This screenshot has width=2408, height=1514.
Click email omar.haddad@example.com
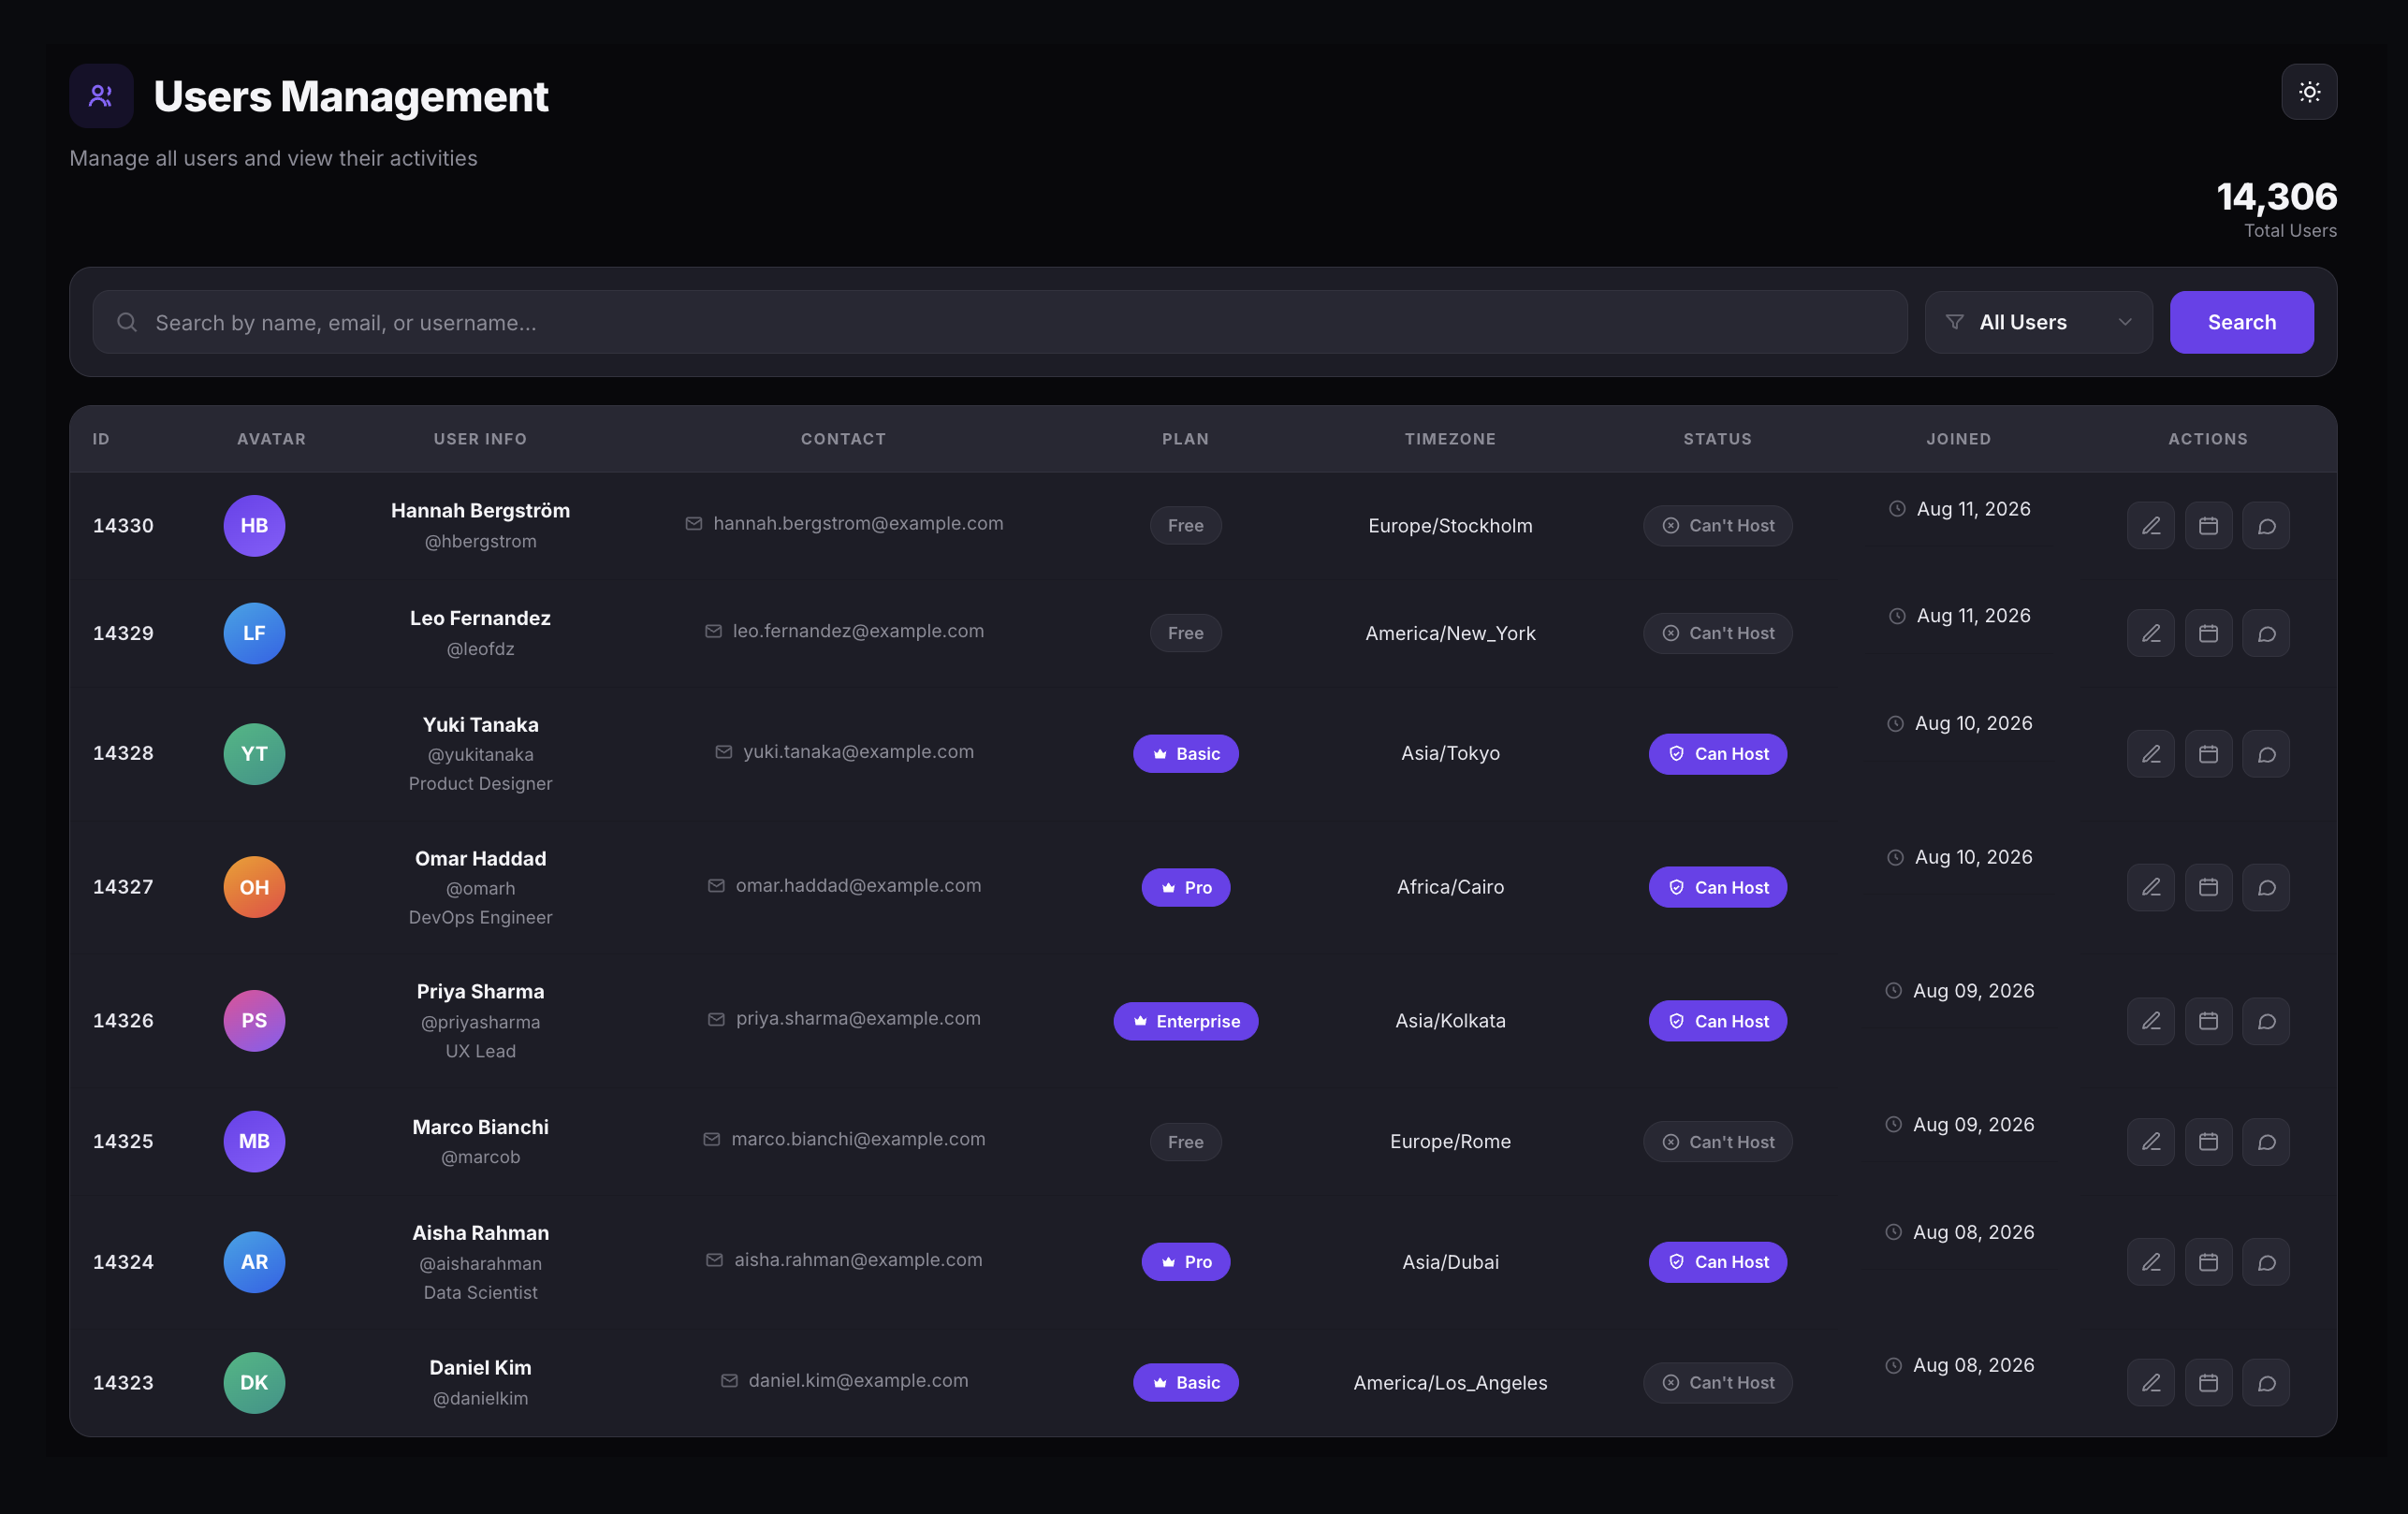857,886
